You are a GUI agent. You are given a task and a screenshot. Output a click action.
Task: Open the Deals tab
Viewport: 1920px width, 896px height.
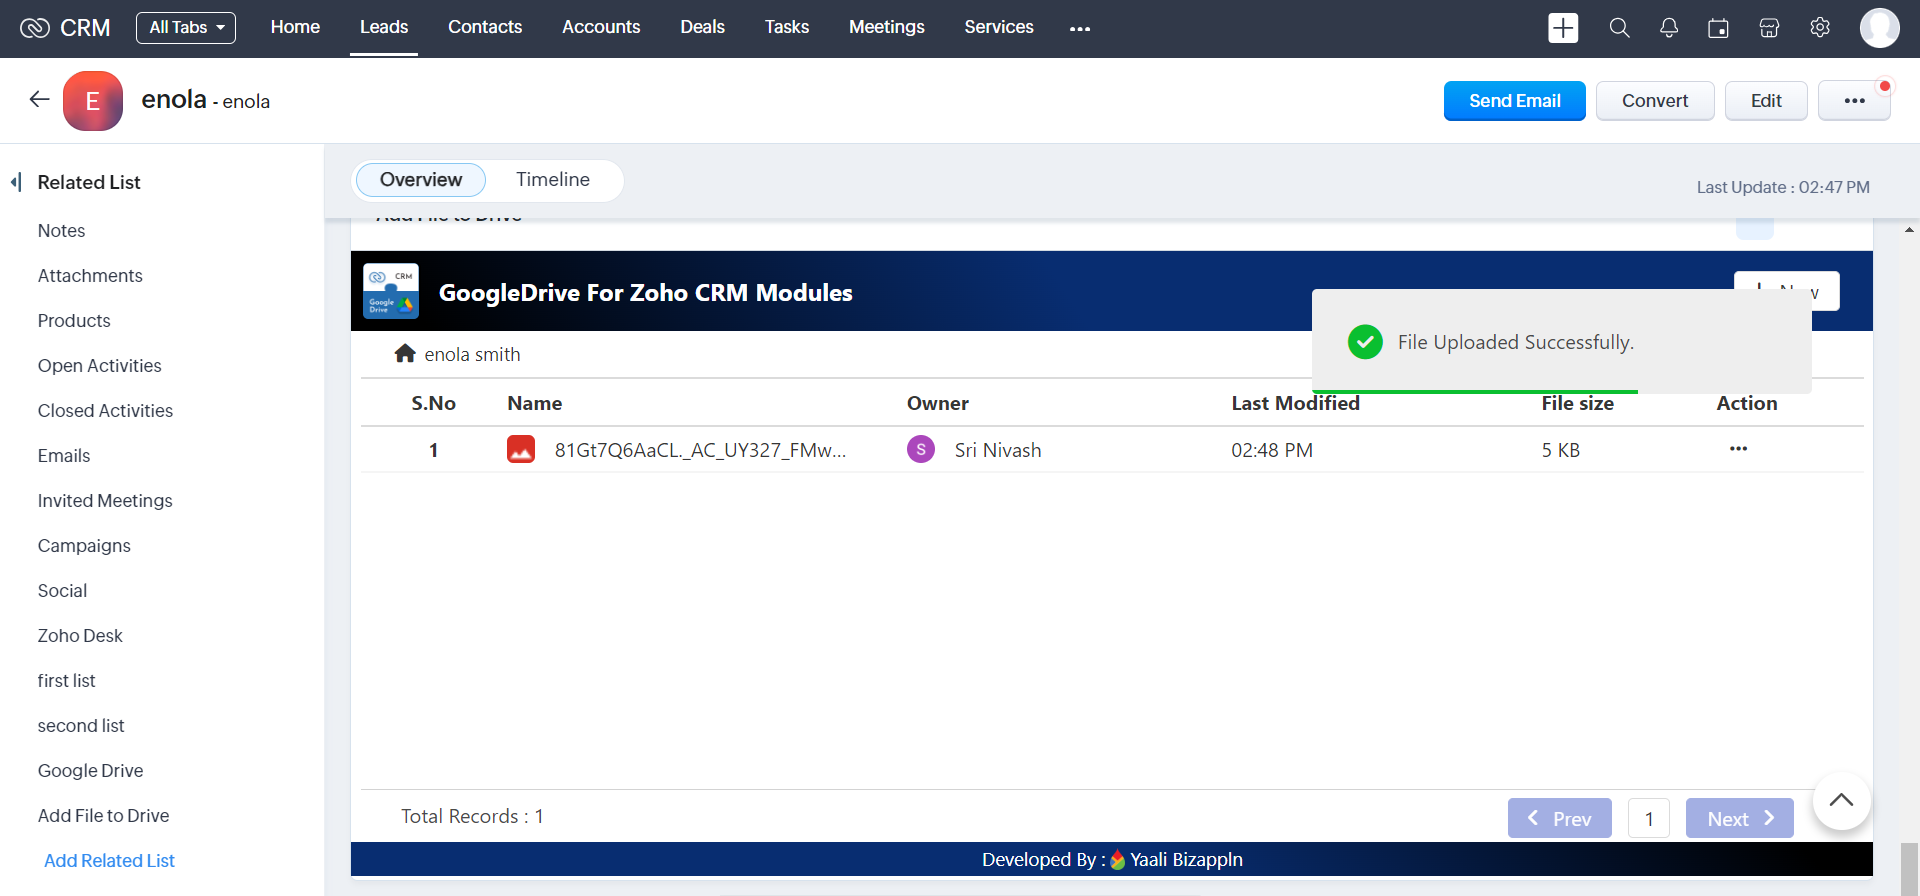(702, 28)
